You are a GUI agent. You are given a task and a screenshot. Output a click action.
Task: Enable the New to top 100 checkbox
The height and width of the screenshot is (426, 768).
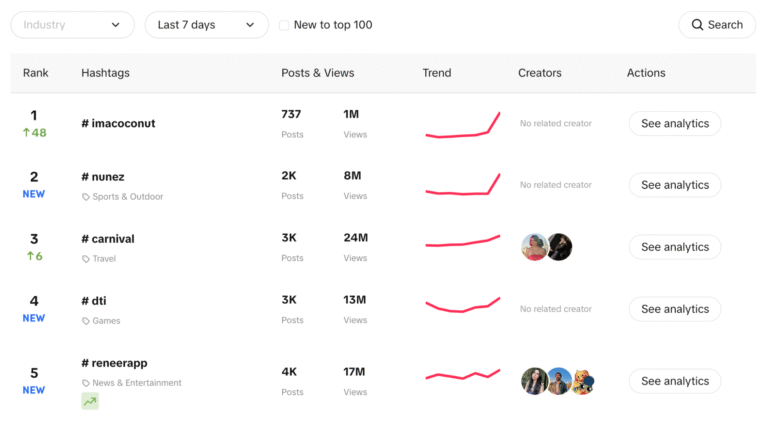click(x=284, y=25)
